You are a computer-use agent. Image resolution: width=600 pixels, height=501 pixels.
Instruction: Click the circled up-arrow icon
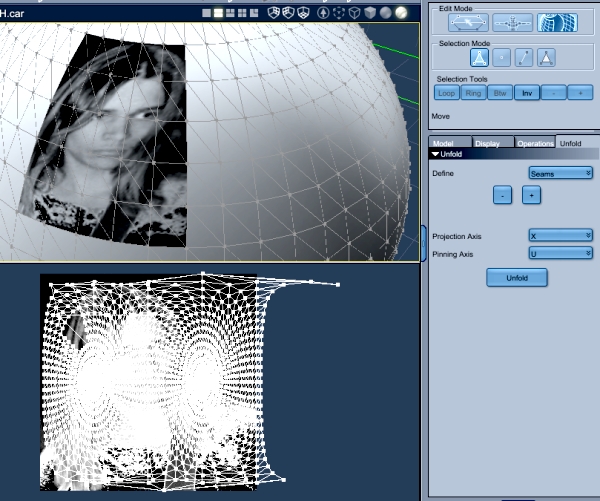click(x=323, y=13)
